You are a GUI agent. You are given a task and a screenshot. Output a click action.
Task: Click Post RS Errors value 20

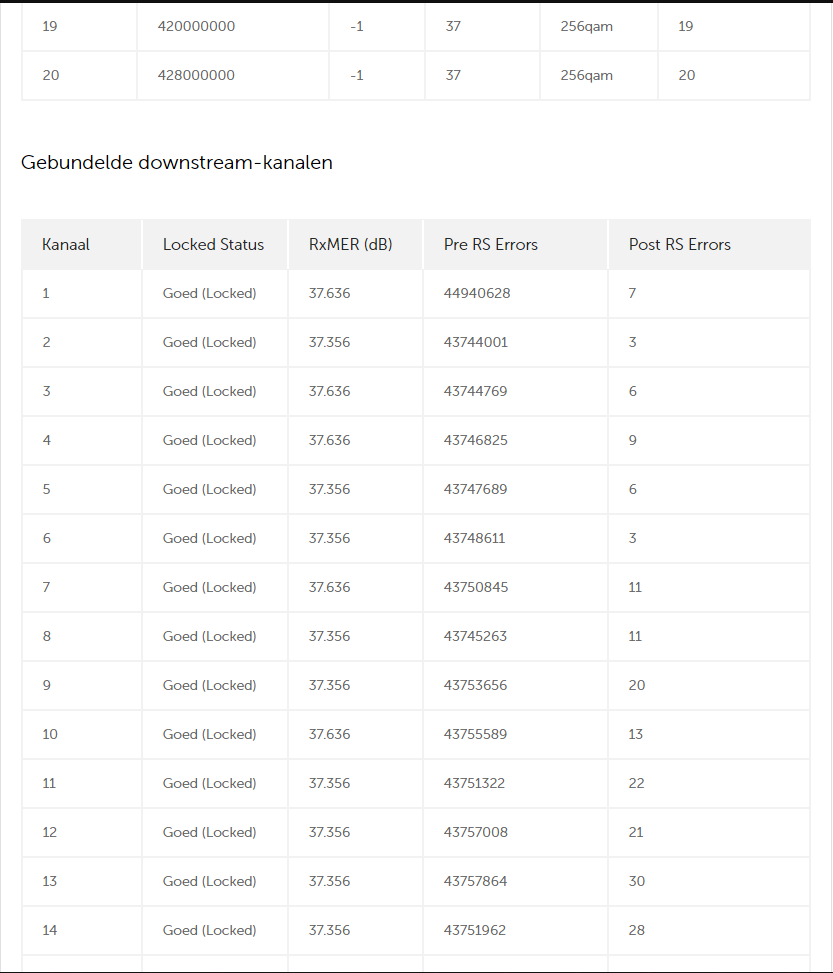pos(637,685)
